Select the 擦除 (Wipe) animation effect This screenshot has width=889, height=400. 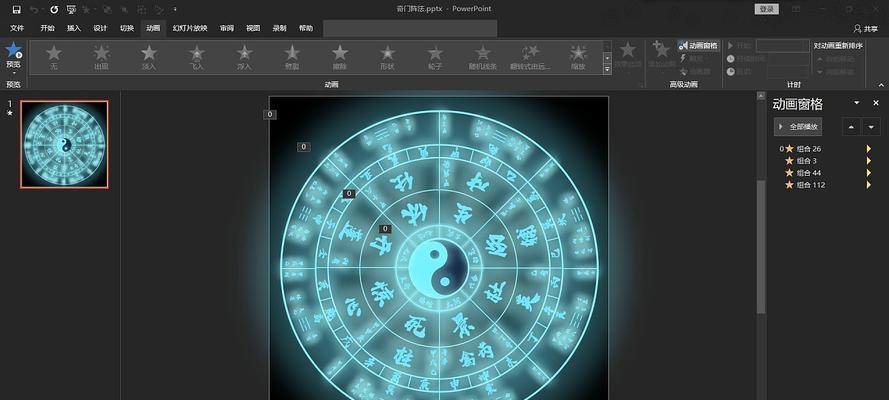click(340, 57)
